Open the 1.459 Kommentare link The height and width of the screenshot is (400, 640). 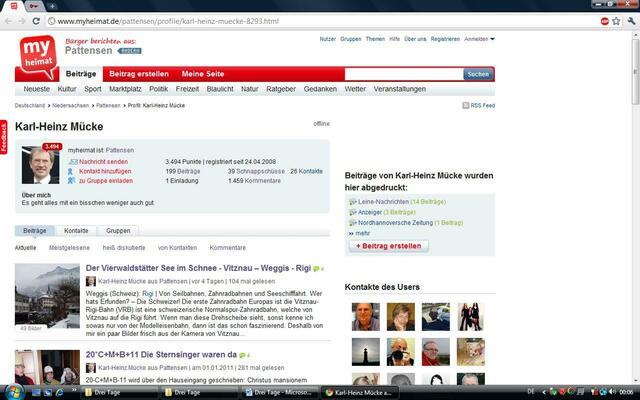[254, 180]
